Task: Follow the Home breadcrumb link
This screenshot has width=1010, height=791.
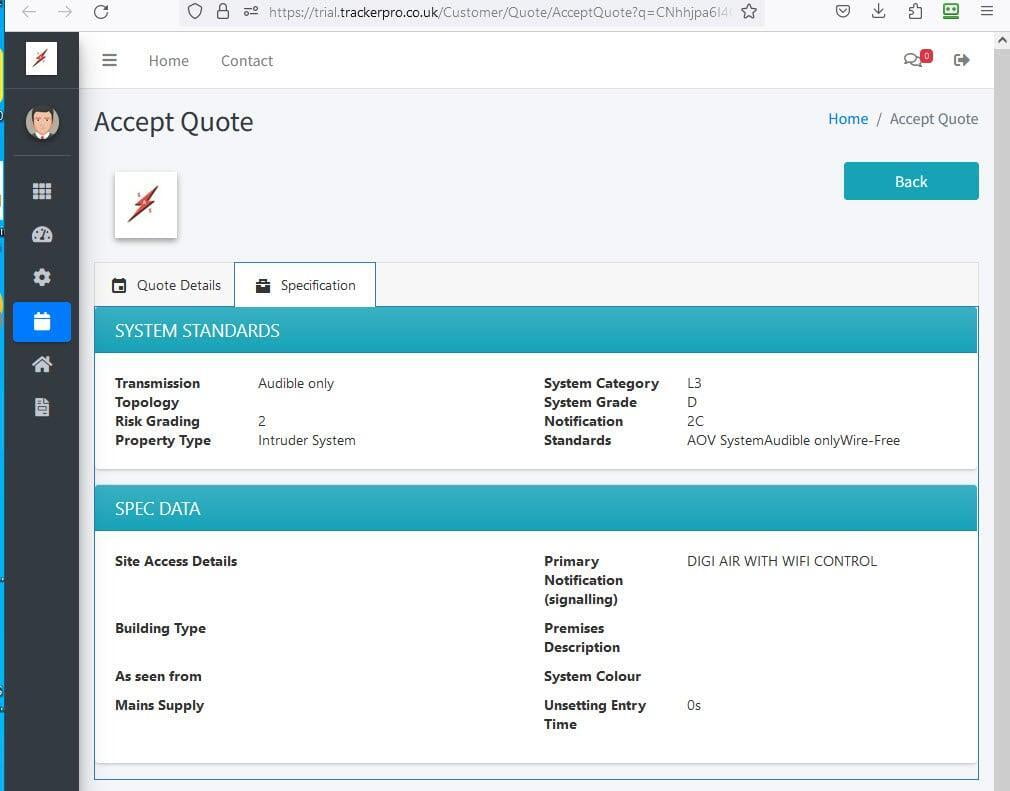Action: (847, 119)
